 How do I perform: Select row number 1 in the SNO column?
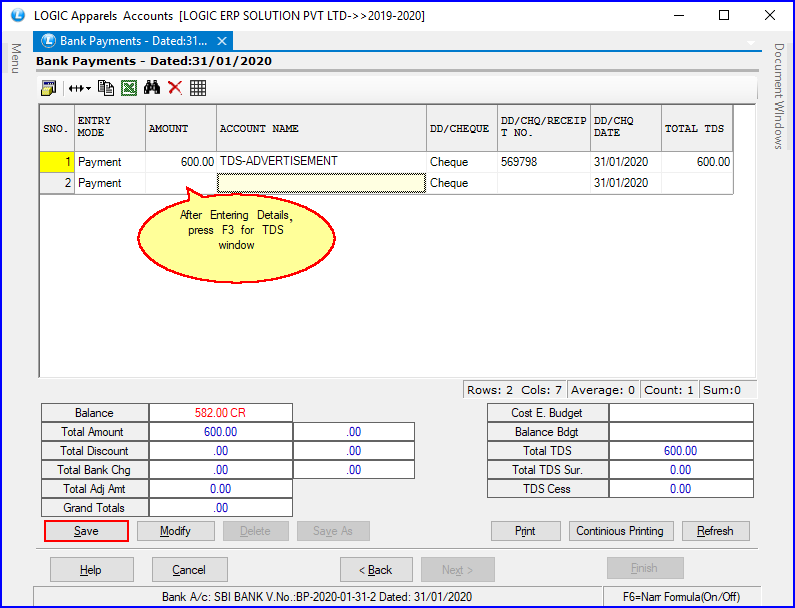(57, 162)
